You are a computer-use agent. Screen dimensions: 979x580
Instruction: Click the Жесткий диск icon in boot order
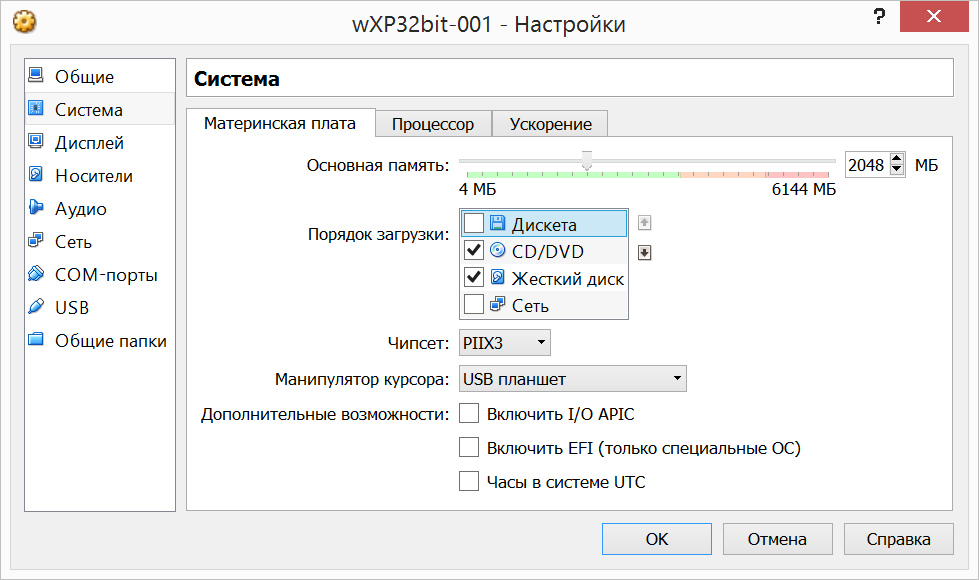pyautogui.click(x=498, y=277)
